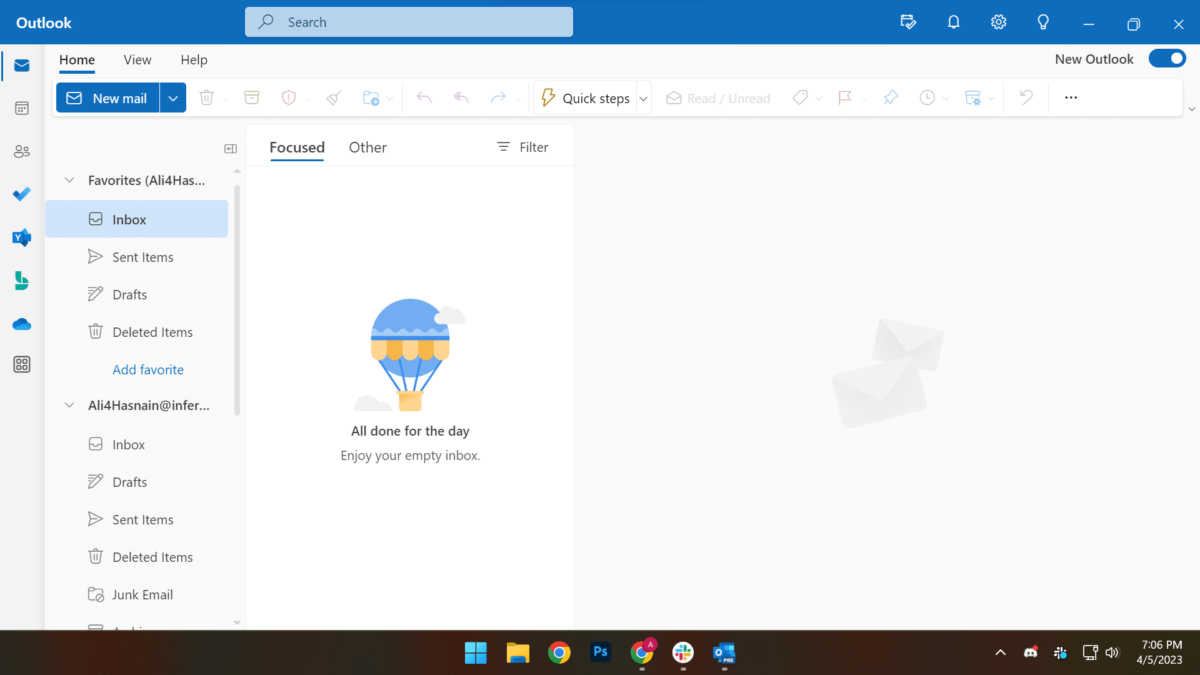Open the Quick steps dropdown arrow
The width and height of the screenshot is (1200, 675).
pyautogui.click(x=643, y=97)
